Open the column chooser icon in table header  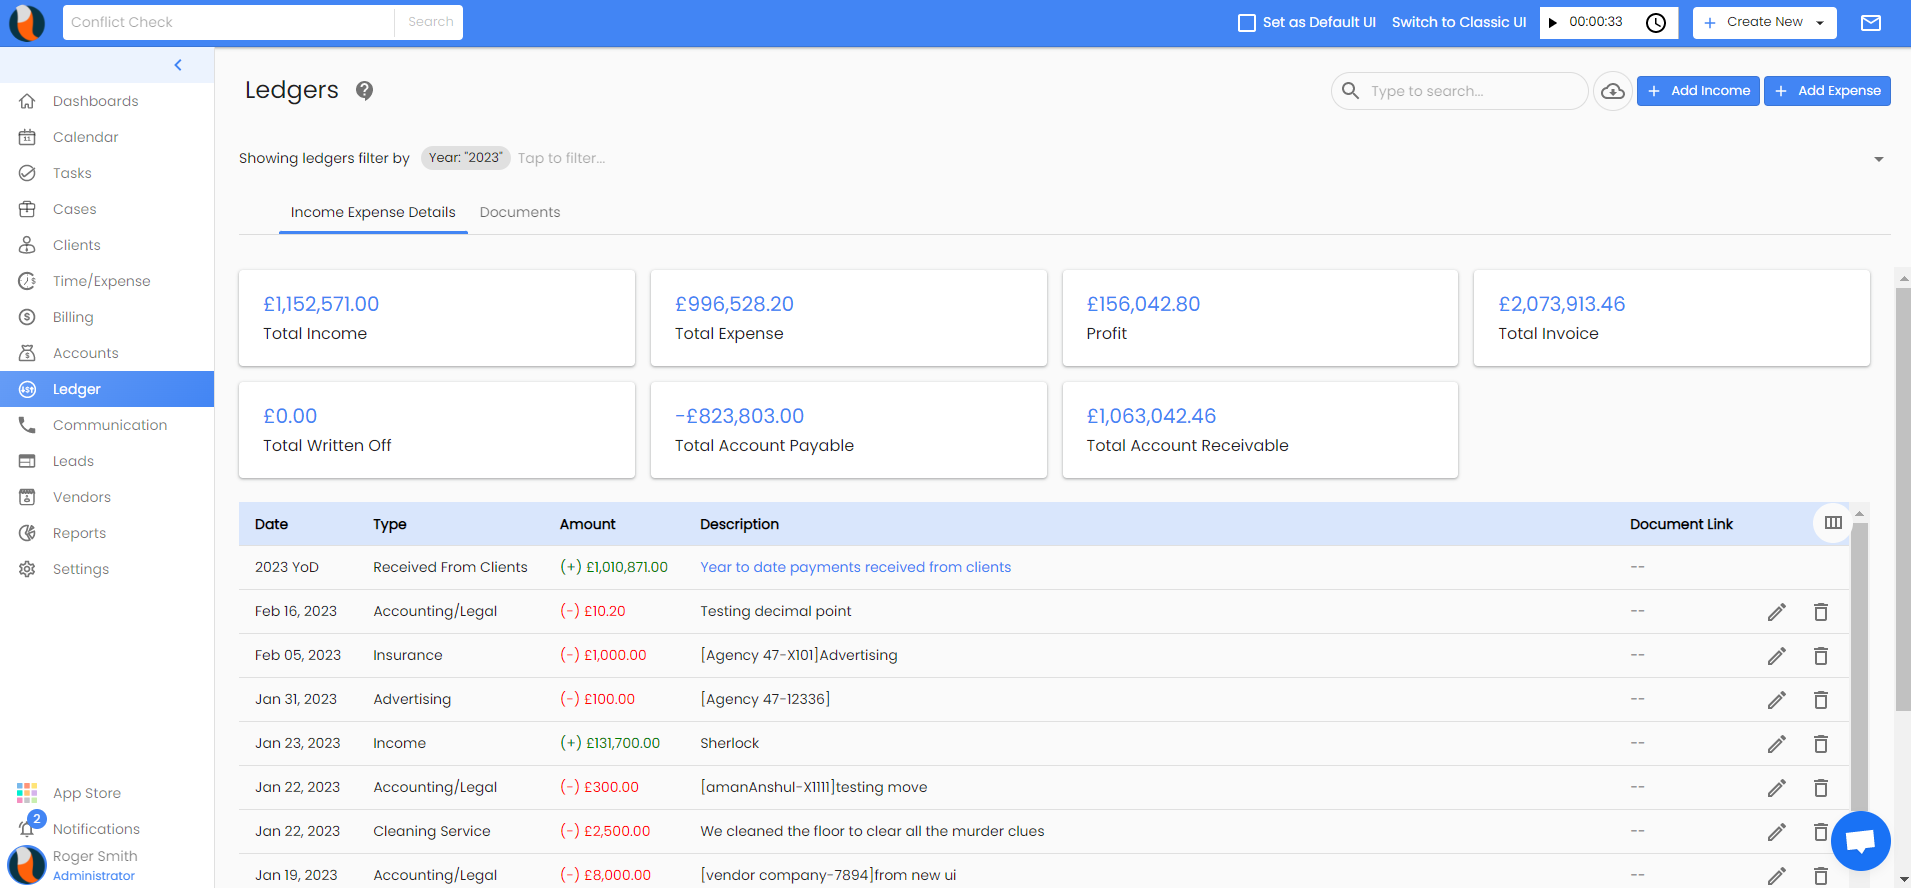[1832, 523]
